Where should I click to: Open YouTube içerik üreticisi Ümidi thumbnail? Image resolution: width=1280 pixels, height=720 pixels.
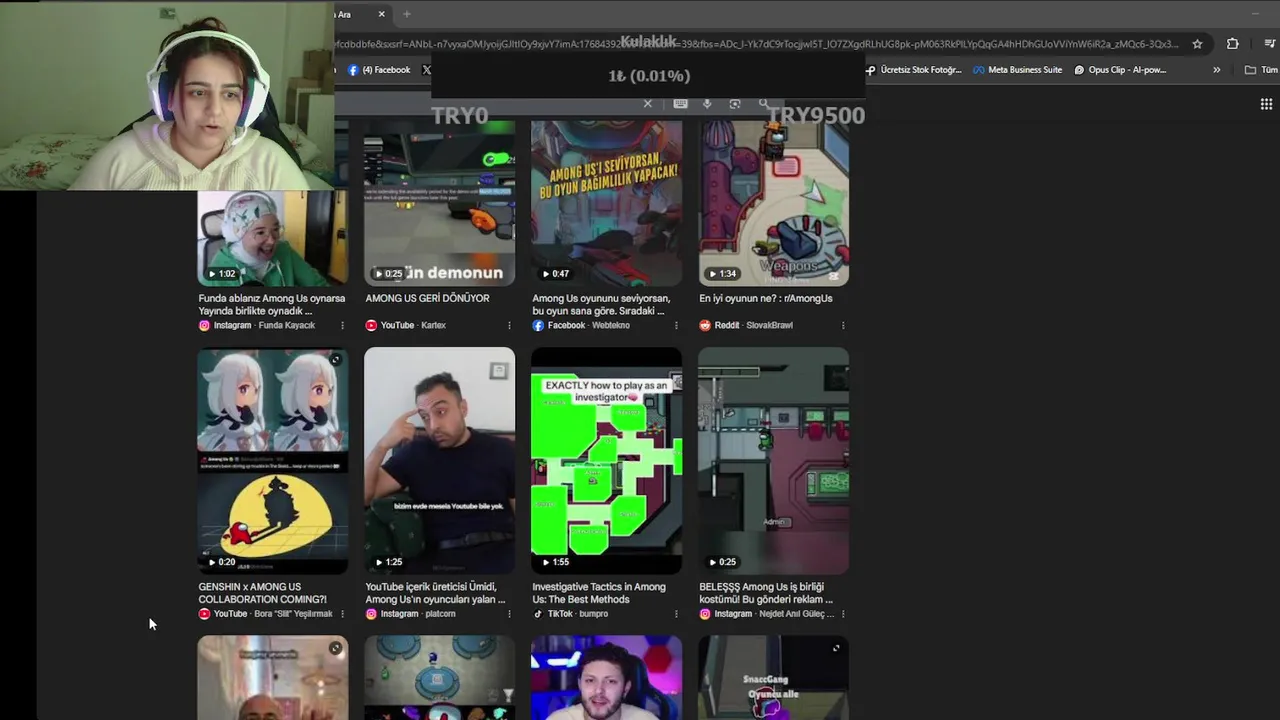[x=439, y=461]
